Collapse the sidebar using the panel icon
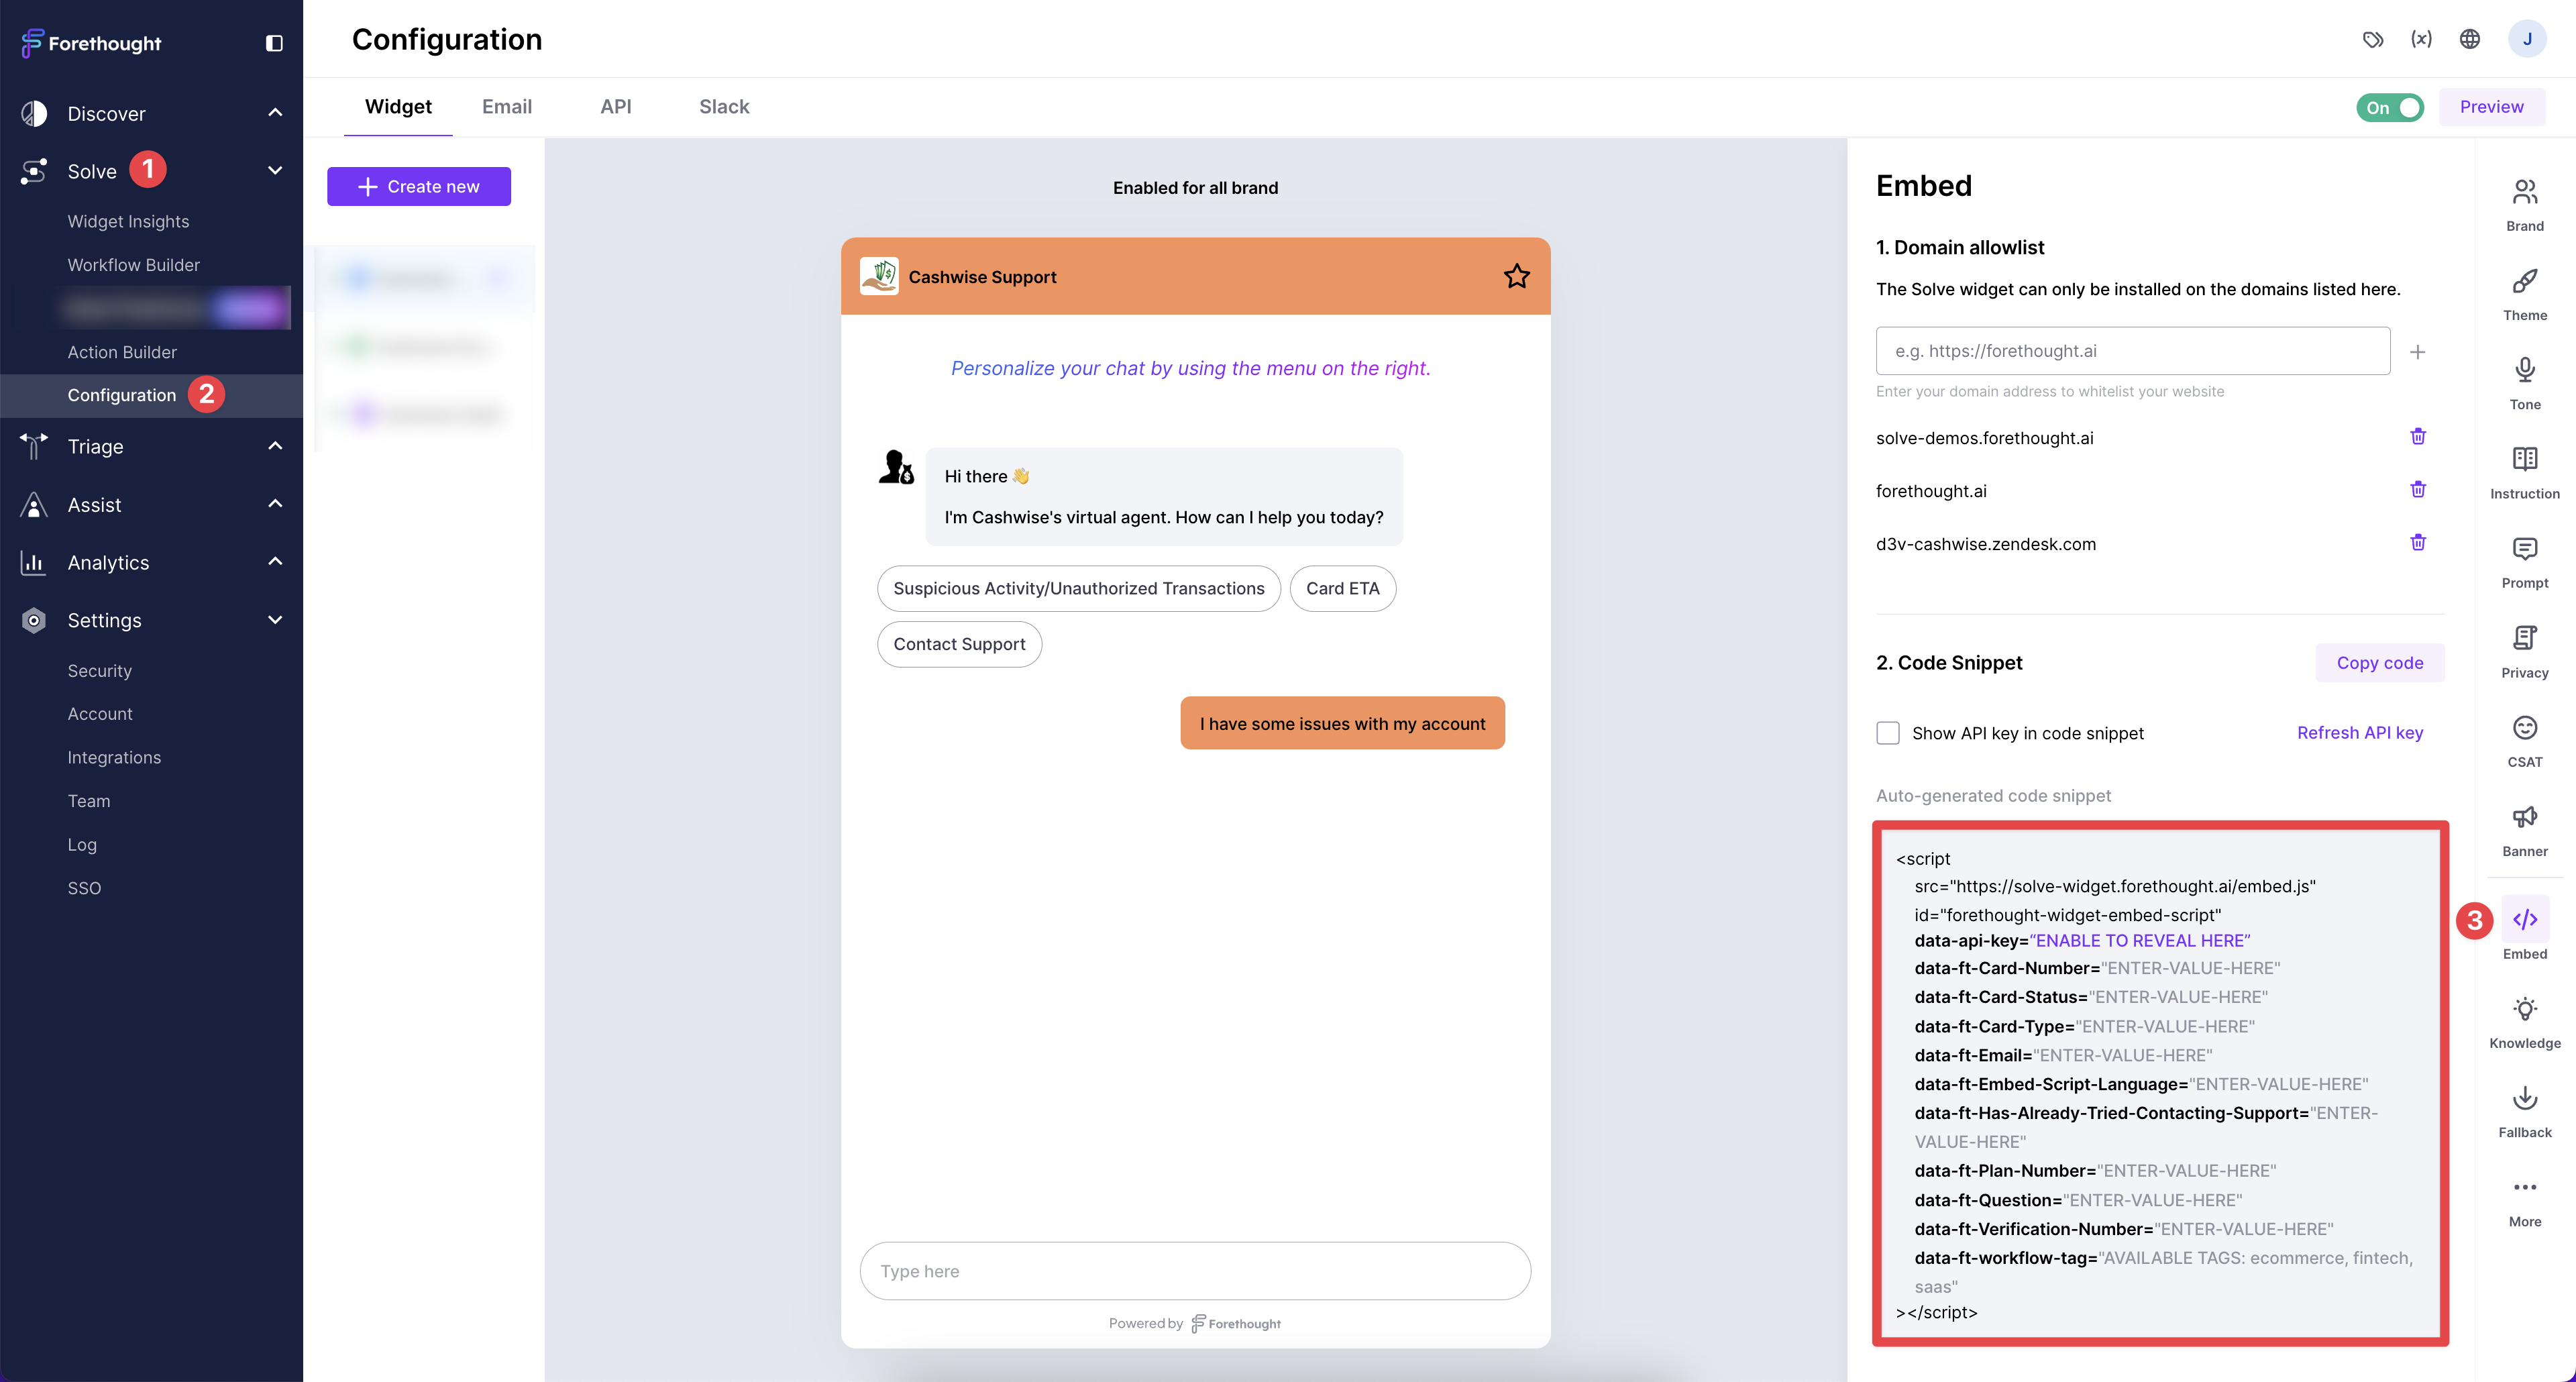2576x1382 pixels. point(274,43)
